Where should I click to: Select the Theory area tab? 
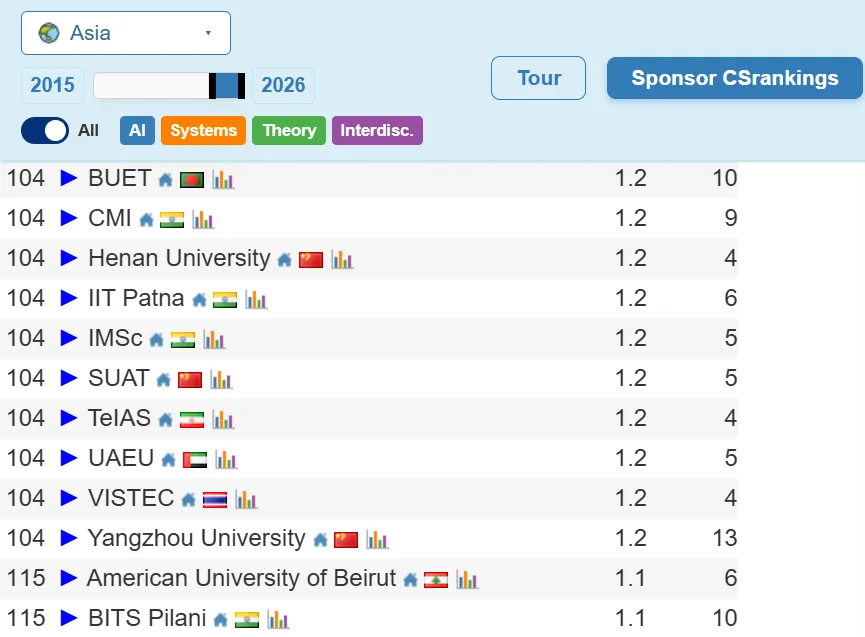(289, 131)
